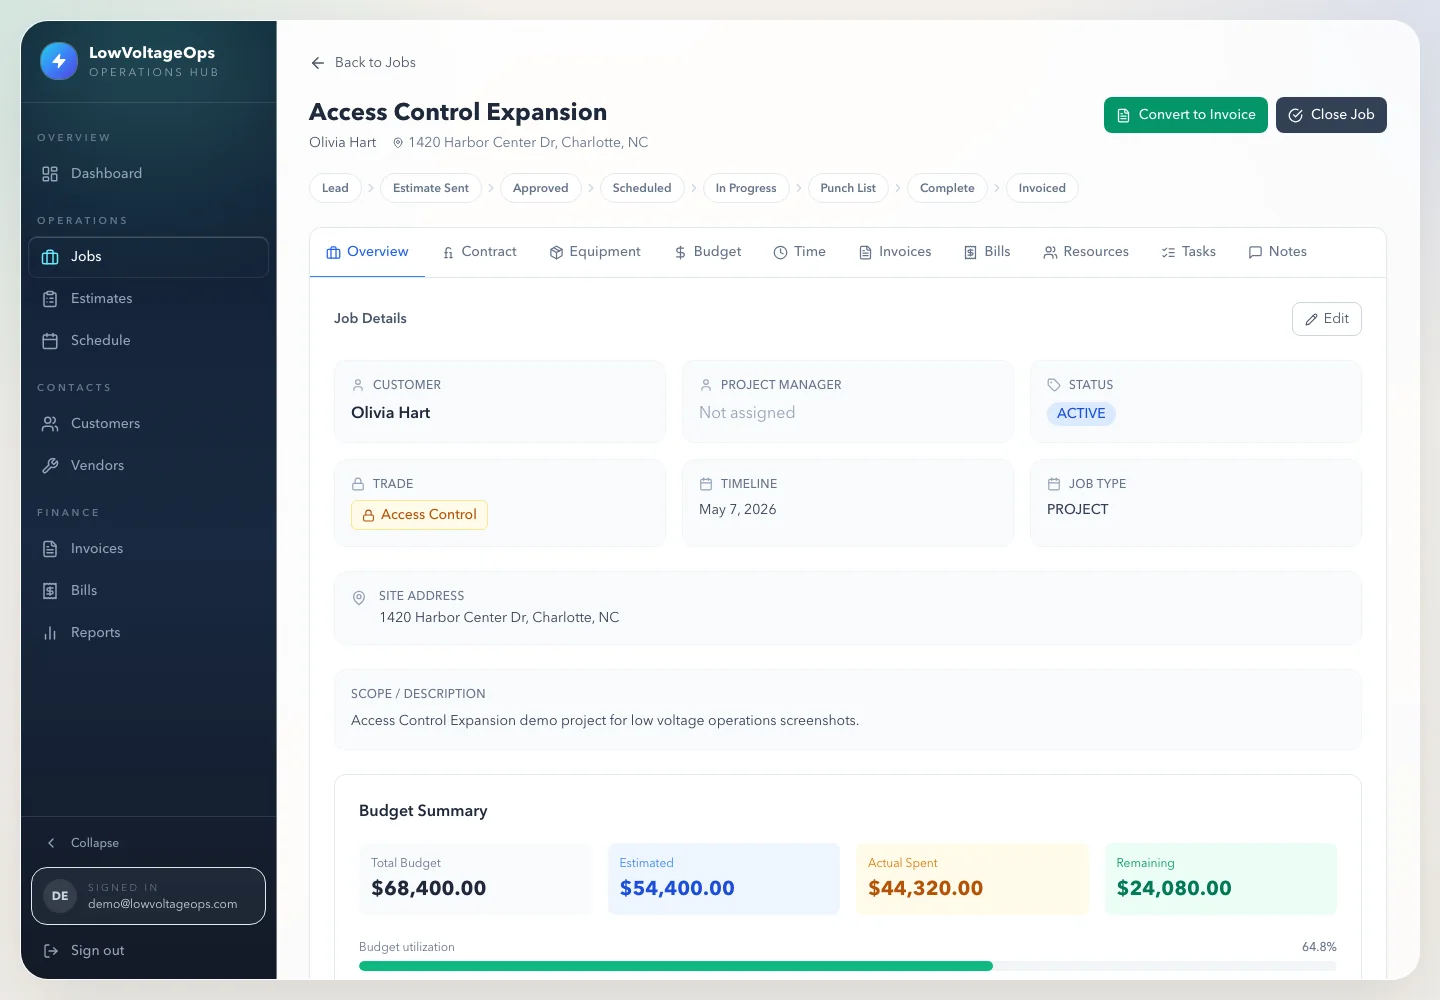
Task: Click the customer name Olivia Hart card
Action: (500, 401)
